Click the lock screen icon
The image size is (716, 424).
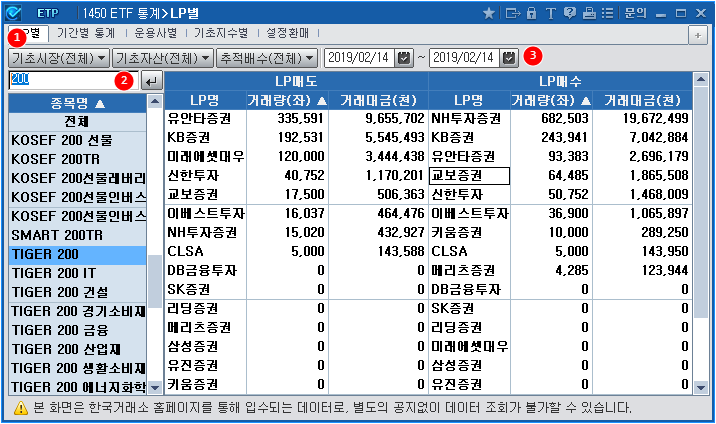tap(532, 13)
